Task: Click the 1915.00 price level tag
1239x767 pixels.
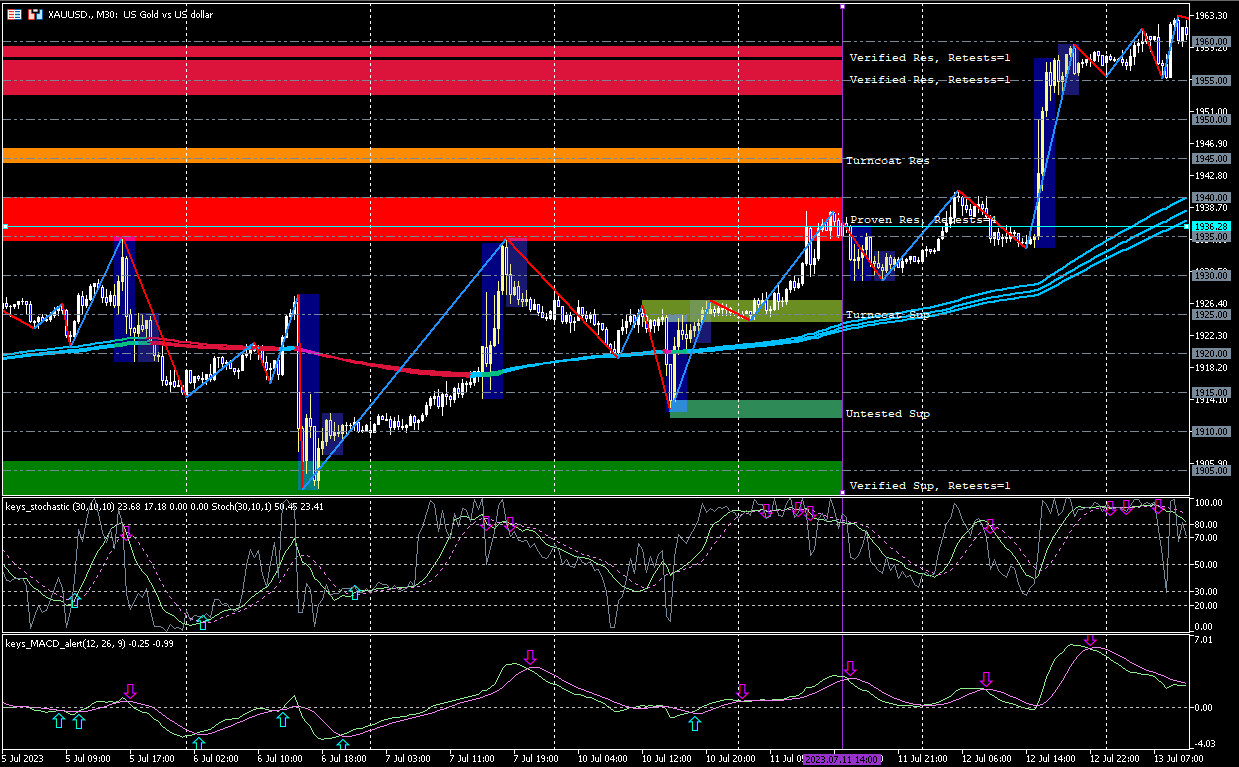Action: [1210, 392]
